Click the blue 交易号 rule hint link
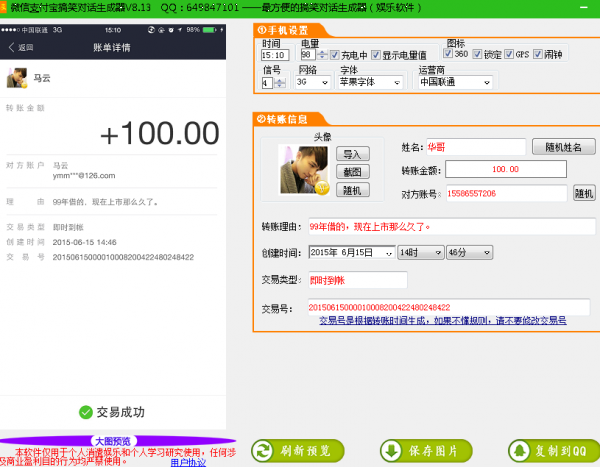 coord(443,320)
